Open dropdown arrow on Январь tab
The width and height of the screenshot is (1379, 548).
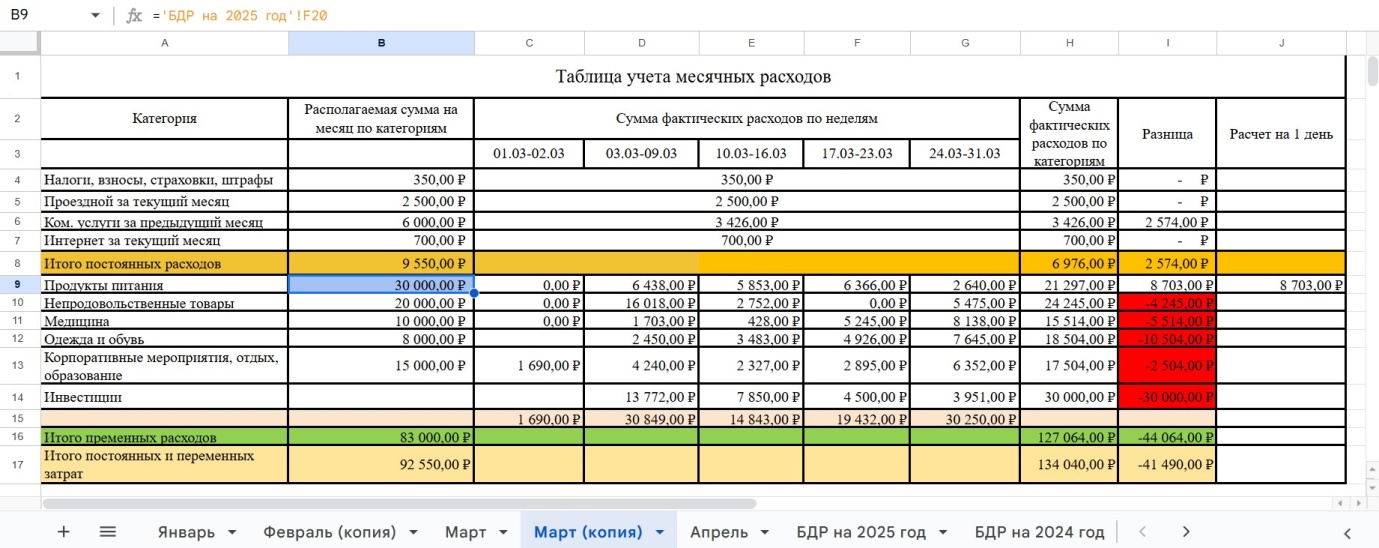[x=232, y=532]
